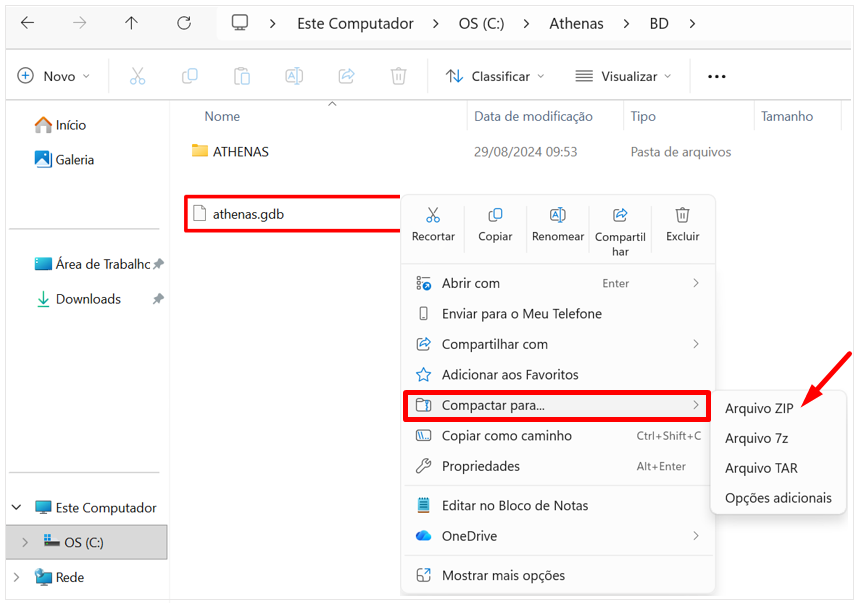Open Downloads in the sidebar
The height and width of the screenshot is (606, 859).
coord(88,299)
